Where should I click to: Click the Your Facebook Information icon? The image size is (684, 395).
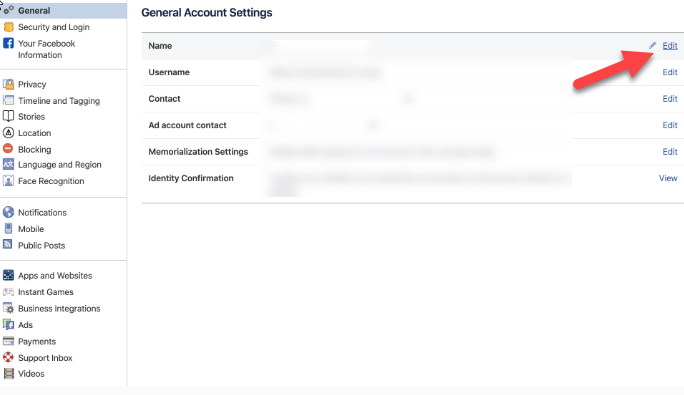coord(8,43)
